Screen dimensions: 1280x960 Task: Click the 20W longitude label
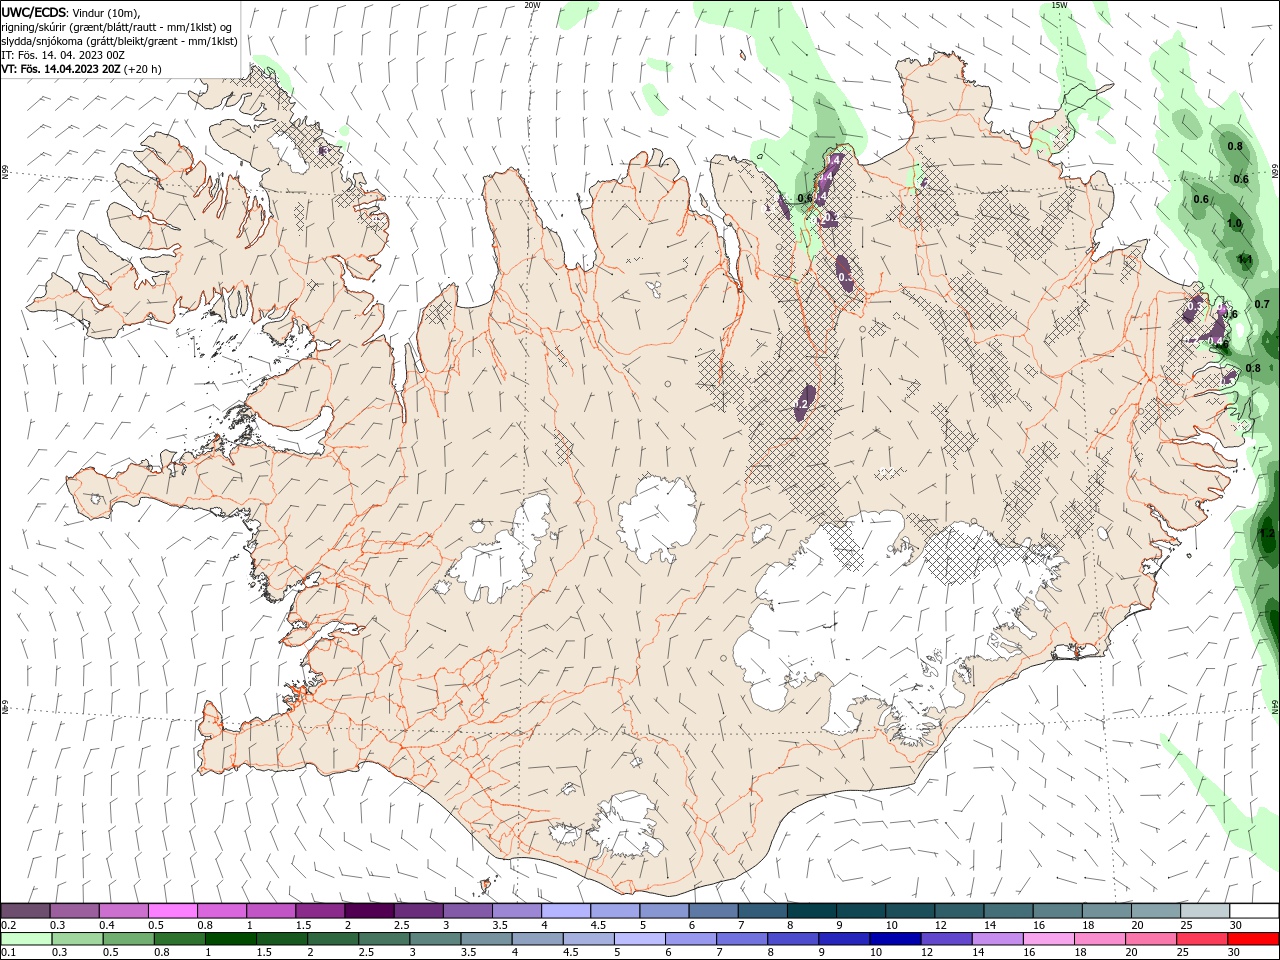[532, 5]
